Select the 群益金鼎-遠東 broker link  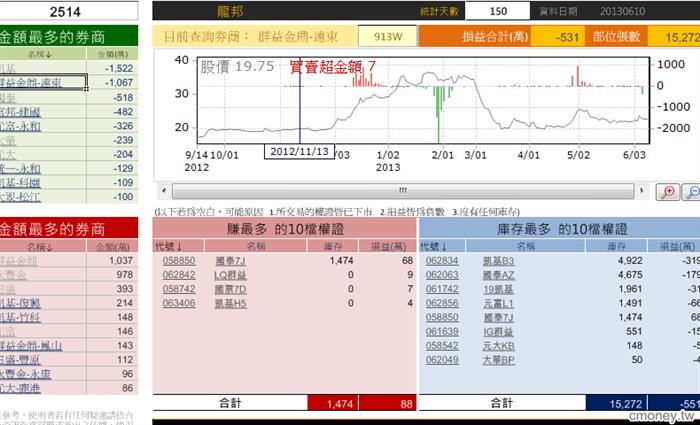coord(31,83)
